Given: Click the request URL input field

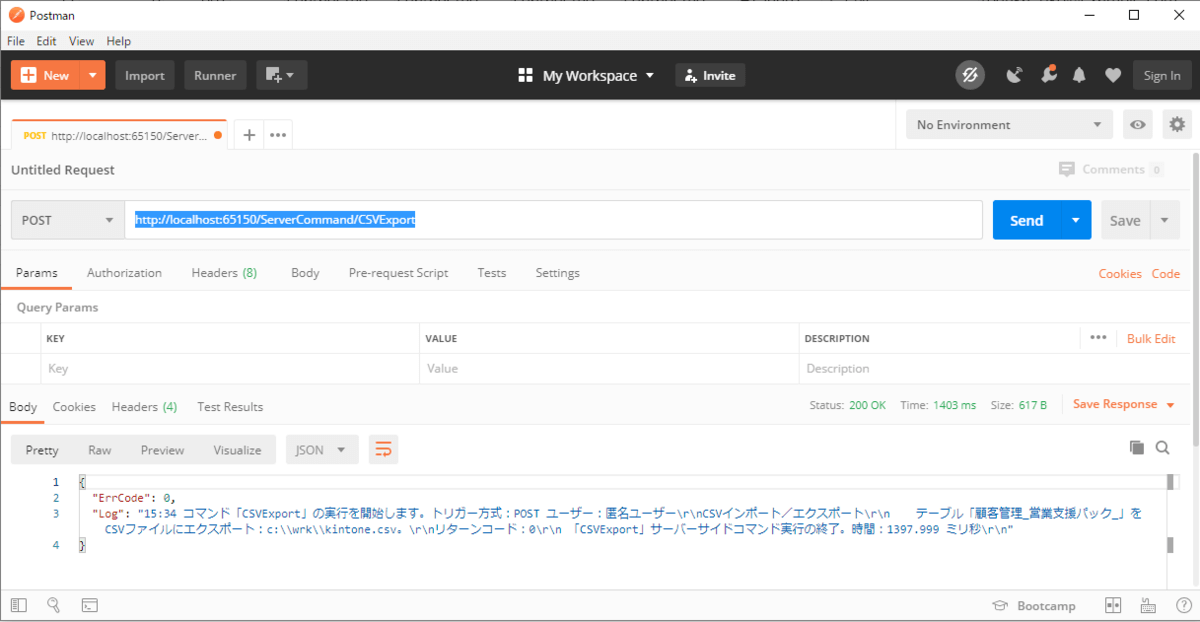Looking at the screenshot, I should coord(553,220).
